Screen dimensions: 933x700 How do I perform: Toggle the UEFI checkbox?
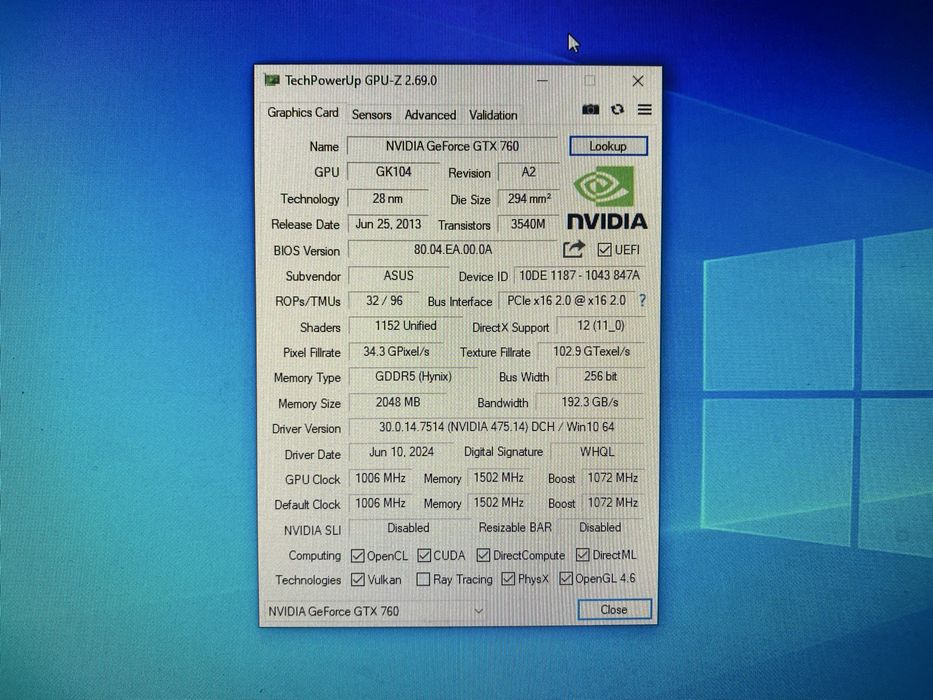(x=605, y=249)
